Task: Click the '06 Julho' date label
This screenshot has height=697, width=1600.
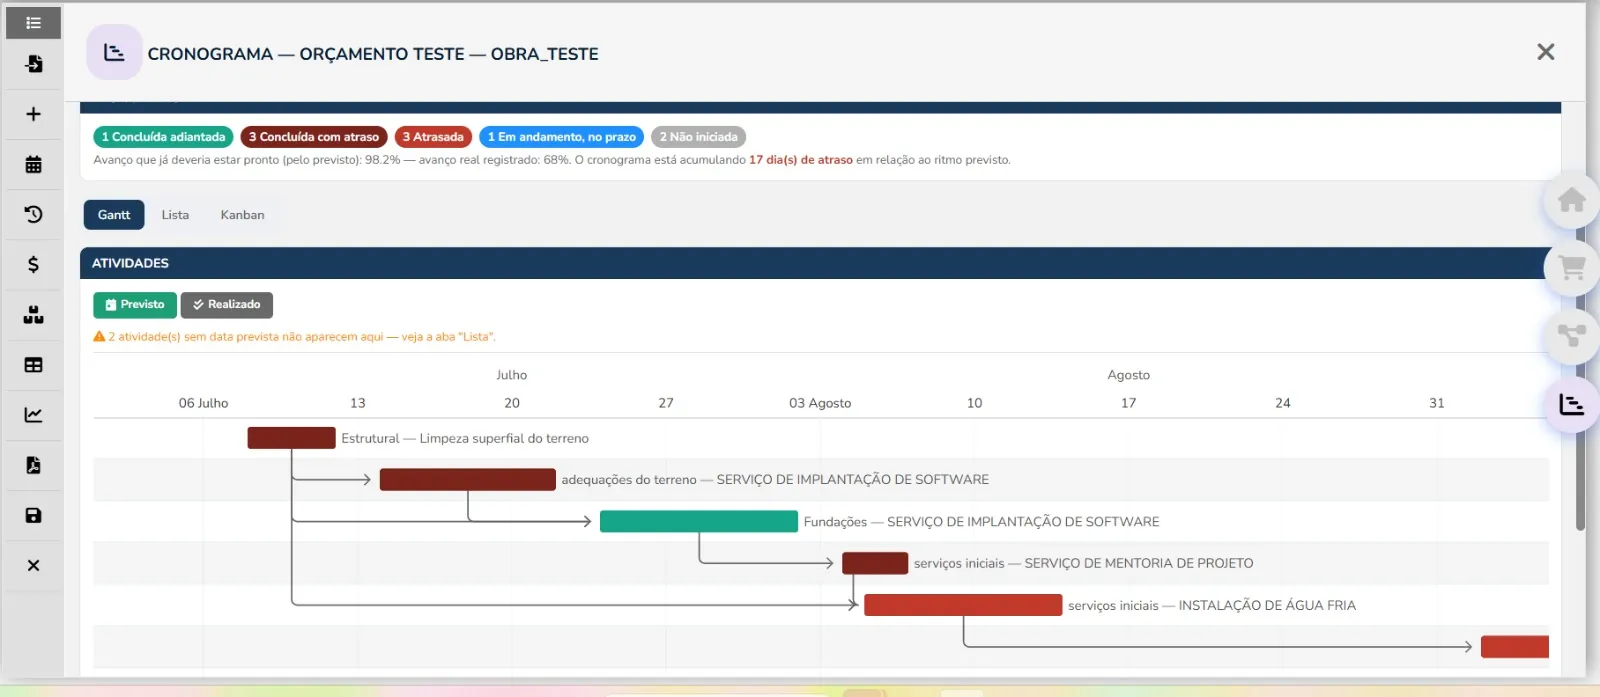Action: point(203,403)
